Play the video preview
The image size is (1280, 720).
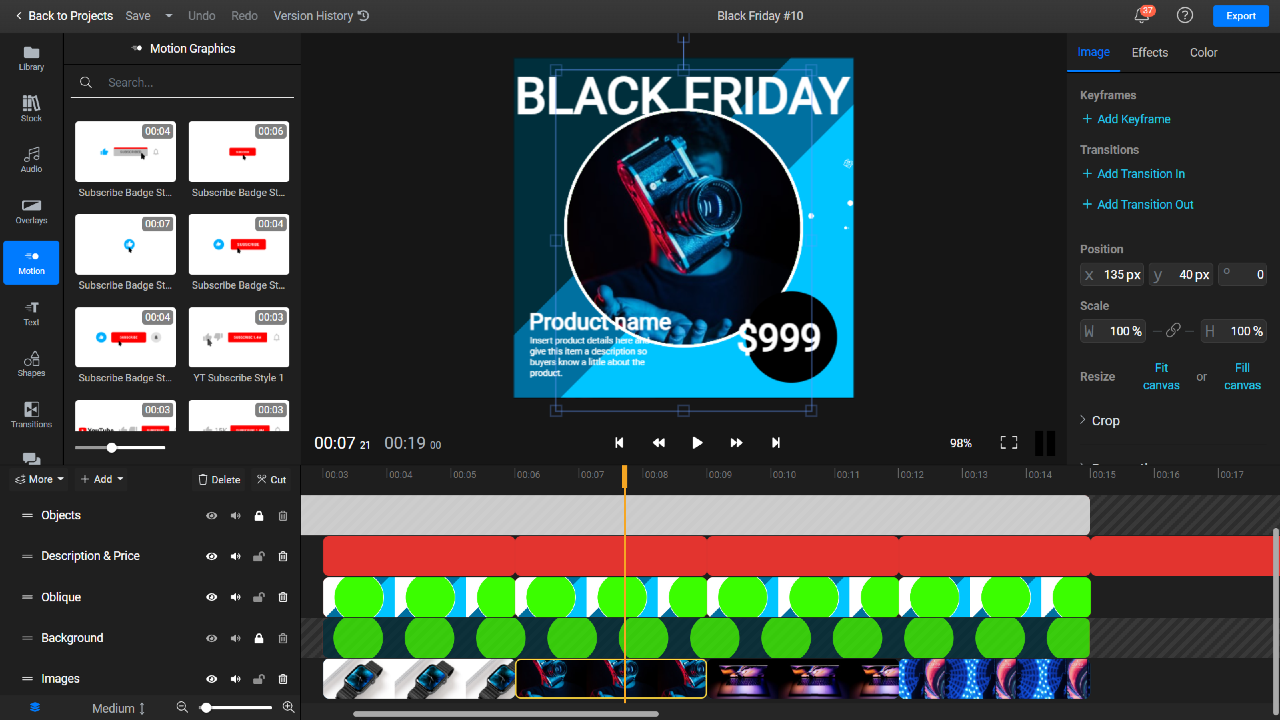pos(698,443)
